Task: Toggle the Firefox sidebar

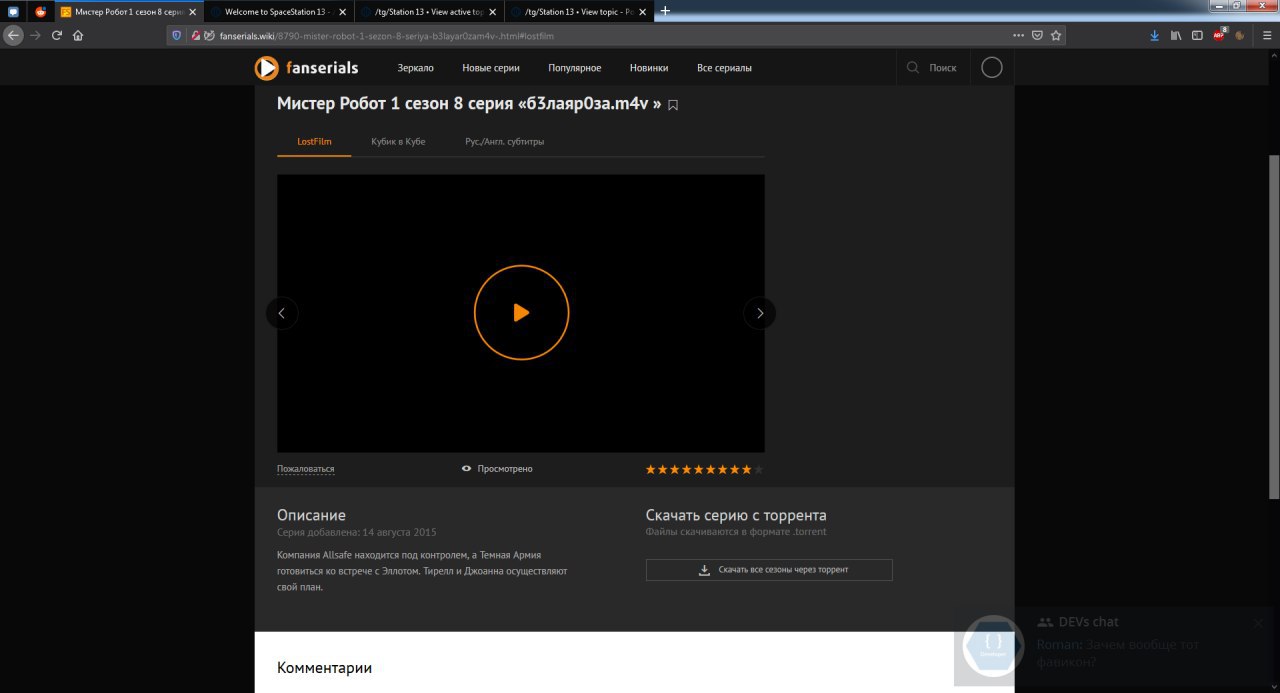Action: [x=1197, y=35]
